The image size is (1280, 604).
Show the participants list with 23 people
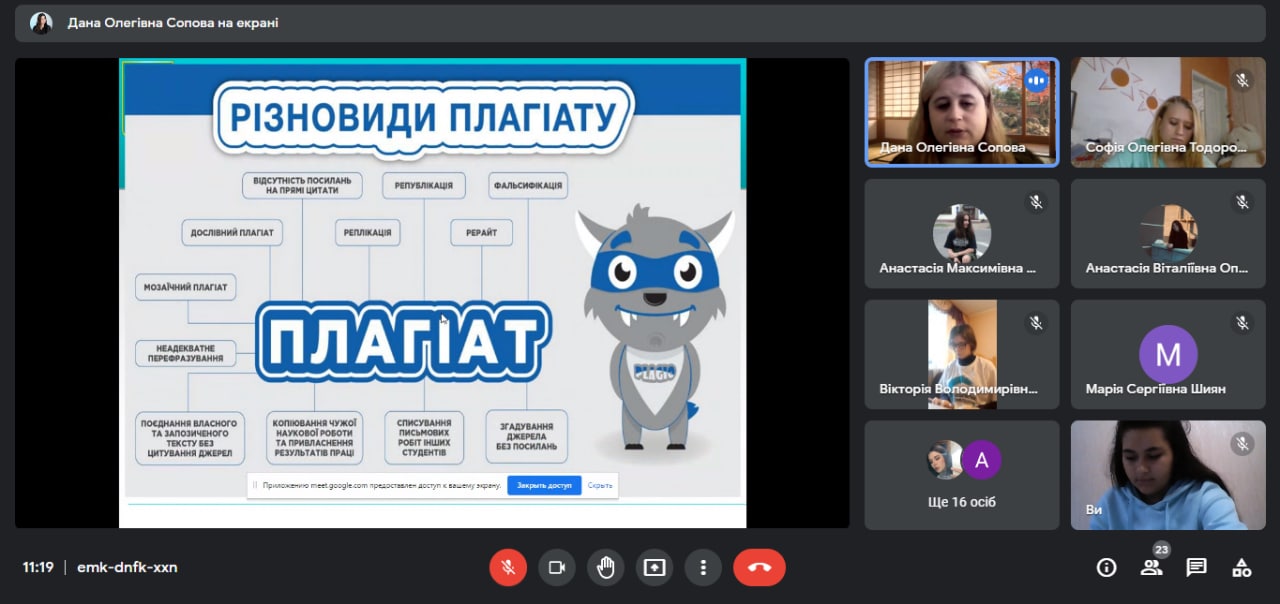(1151, 568)
